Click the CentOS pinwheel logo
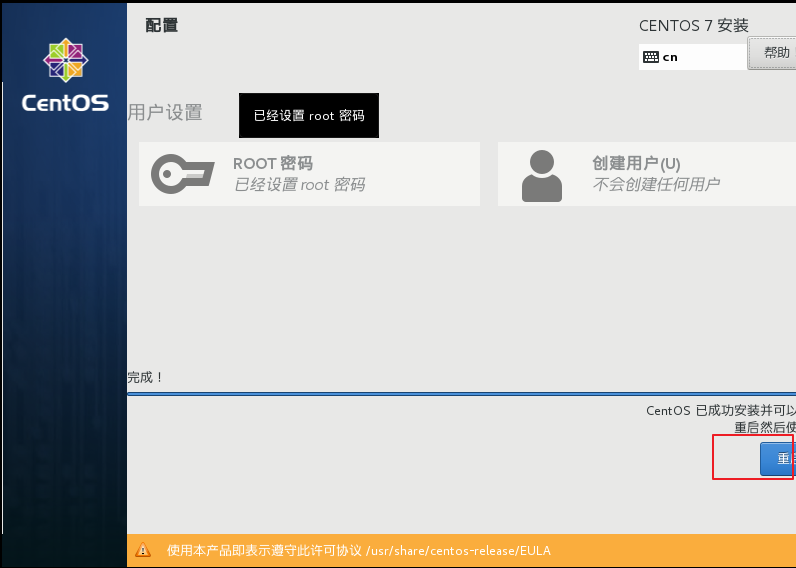796x568 pixels. coord(65,60)
